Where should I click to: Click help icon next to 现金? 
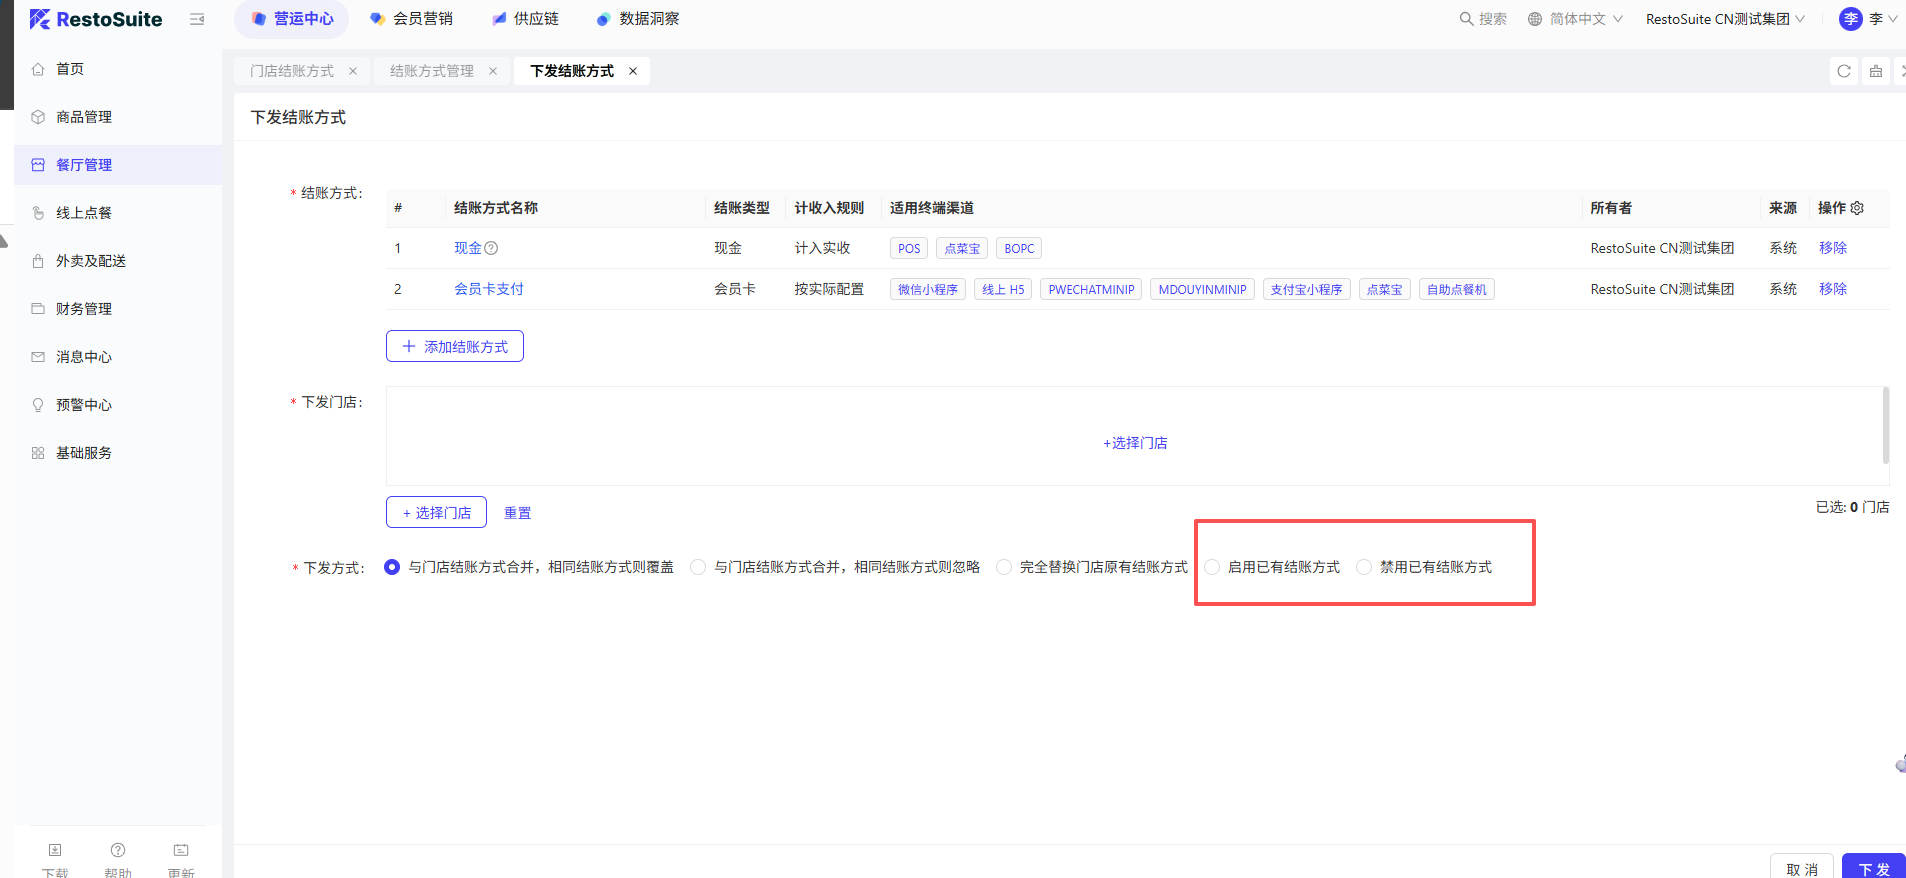tap(491, 248)
